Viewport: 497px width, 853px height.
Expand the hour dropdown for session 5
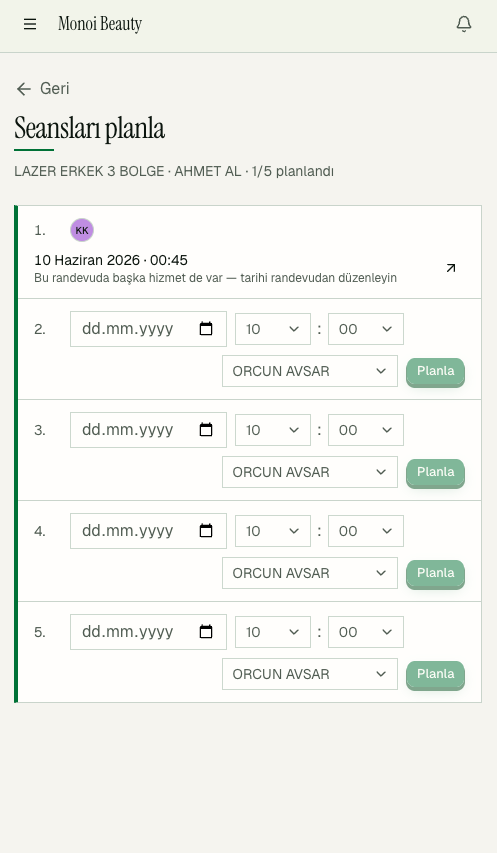coord(273,632)
